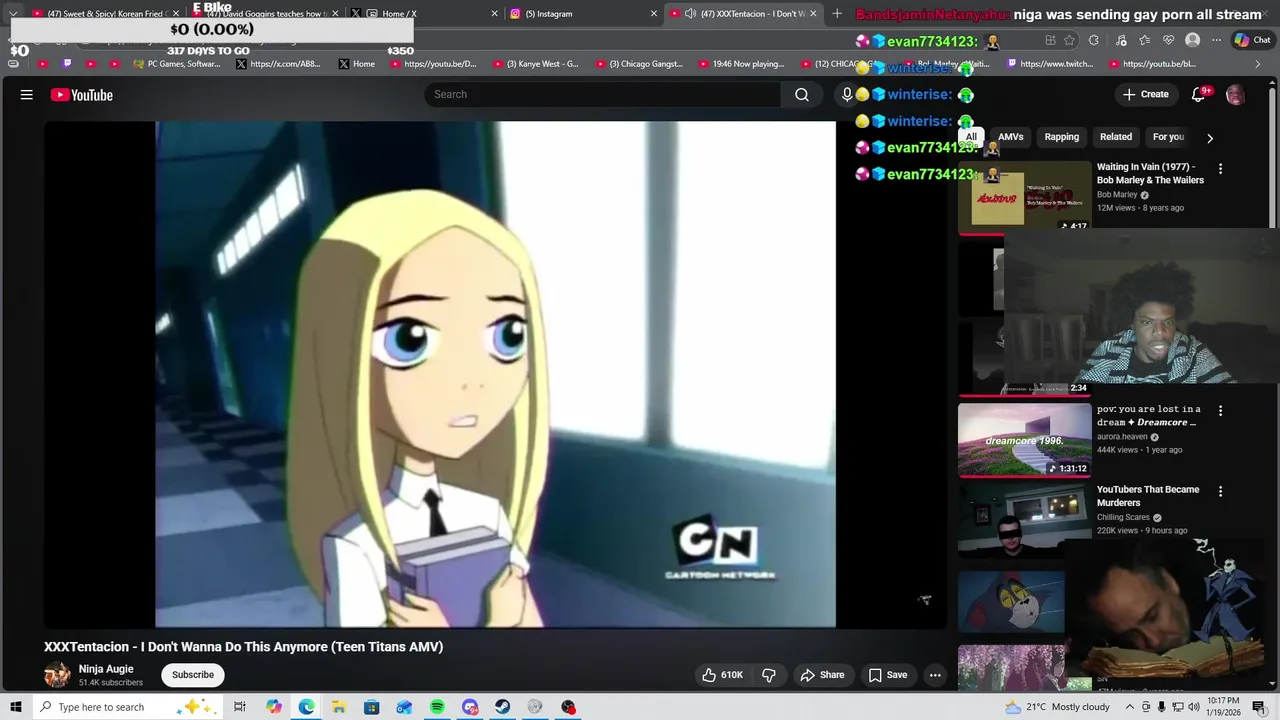Add page to favorites star icon
The height and width of the screenshot is (720, 1280).
[x=1070, y=40]
